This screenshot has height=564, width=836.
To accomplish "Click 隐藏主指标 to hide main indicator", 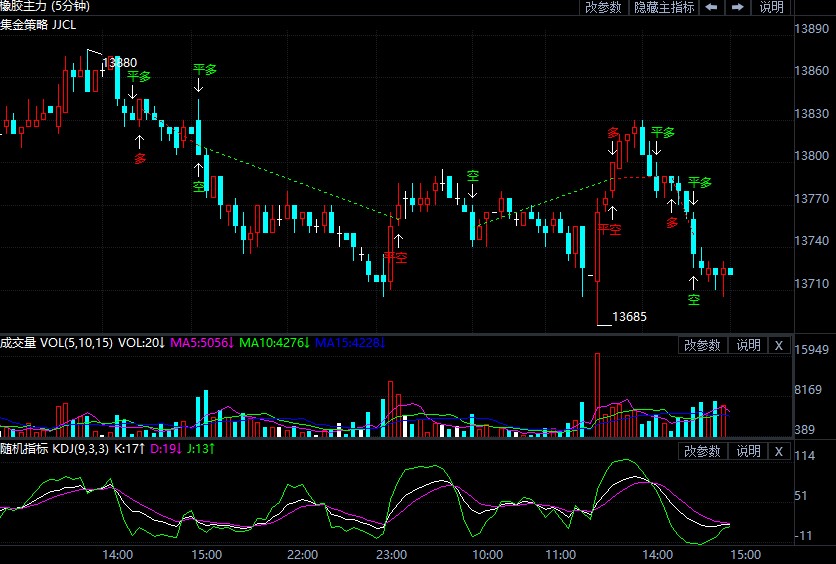I will (x=664, y=7).
